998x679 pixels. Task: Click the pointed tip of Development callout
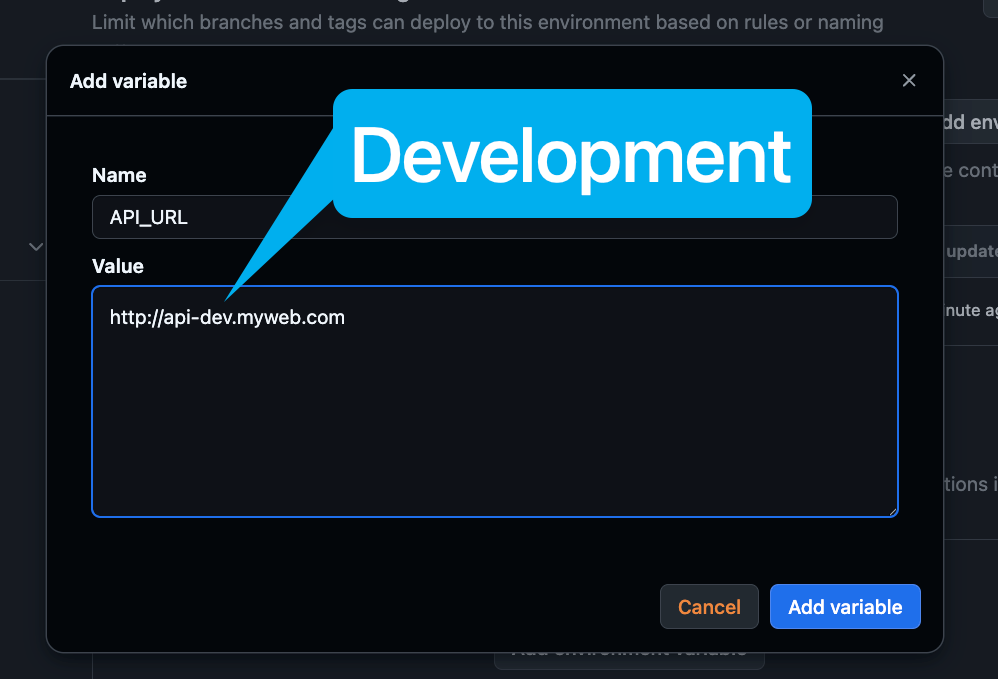click(x=230, y=297)
